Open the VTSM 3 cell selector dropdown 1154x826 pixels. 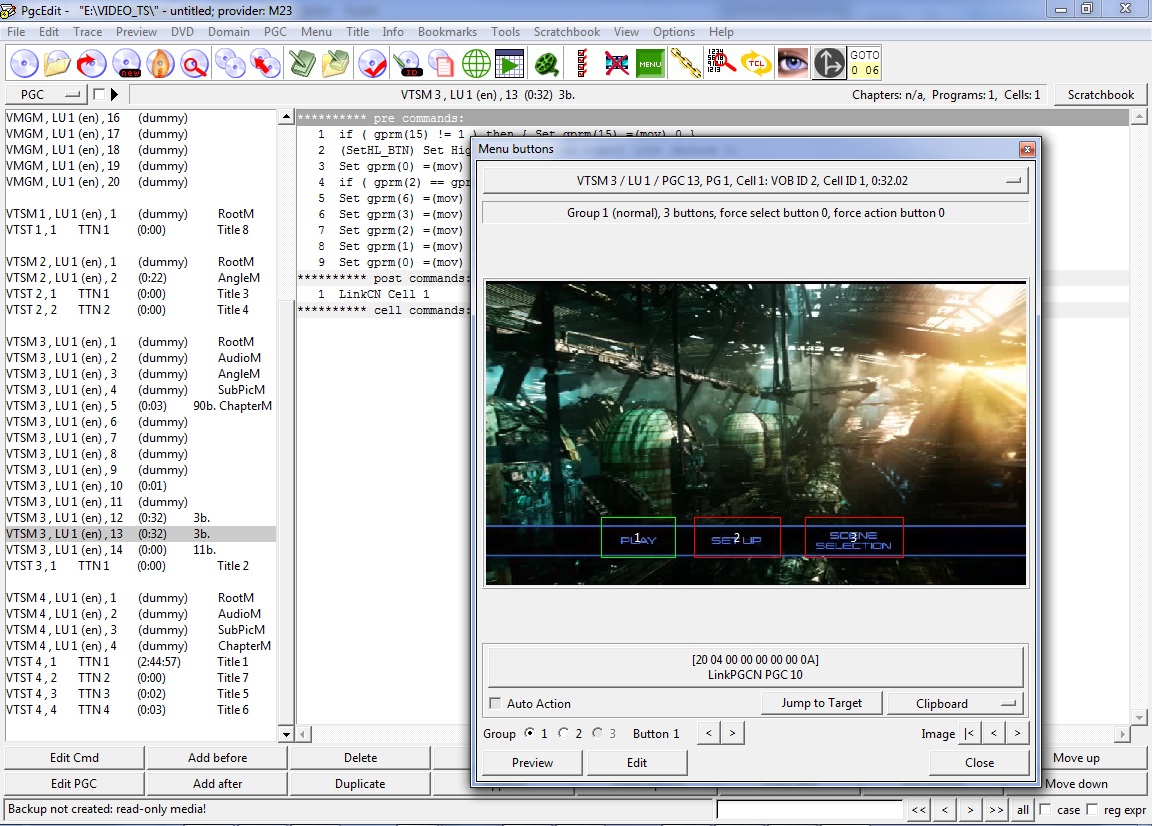pos(756,181)
